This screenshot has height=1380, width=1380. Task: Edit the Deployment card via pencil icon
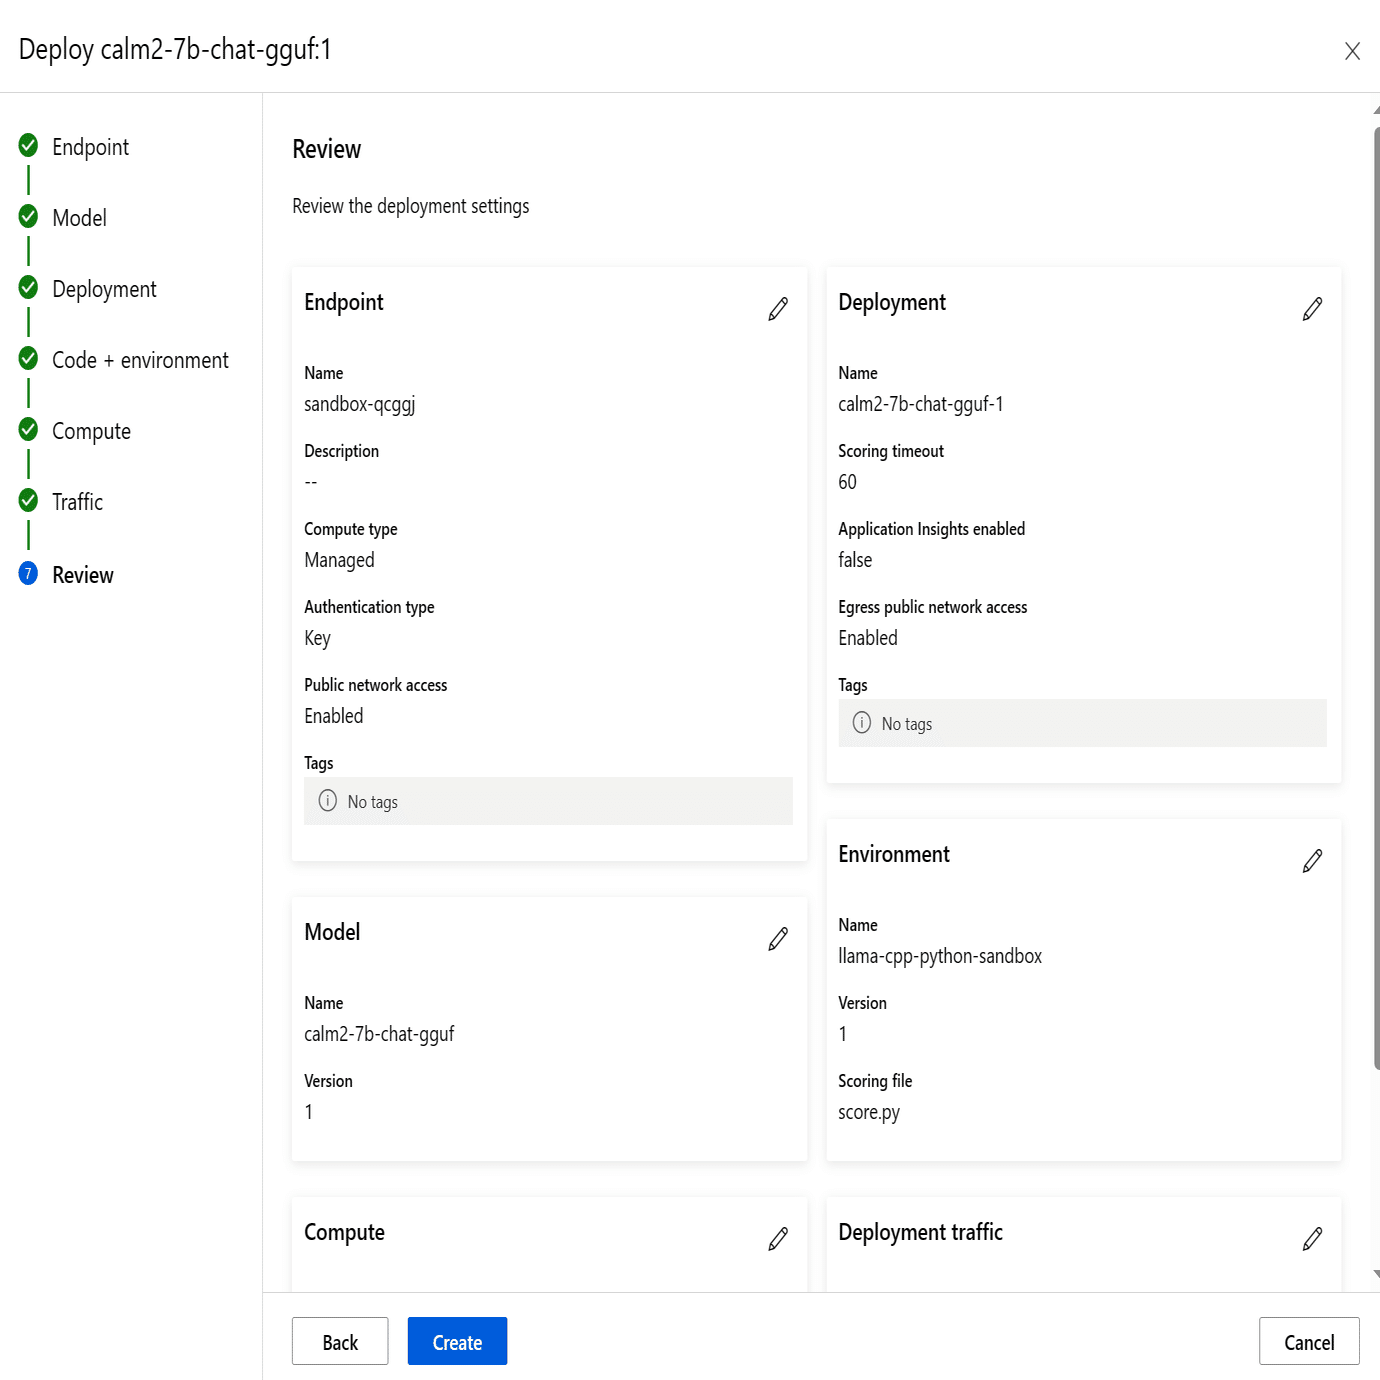1312,309
